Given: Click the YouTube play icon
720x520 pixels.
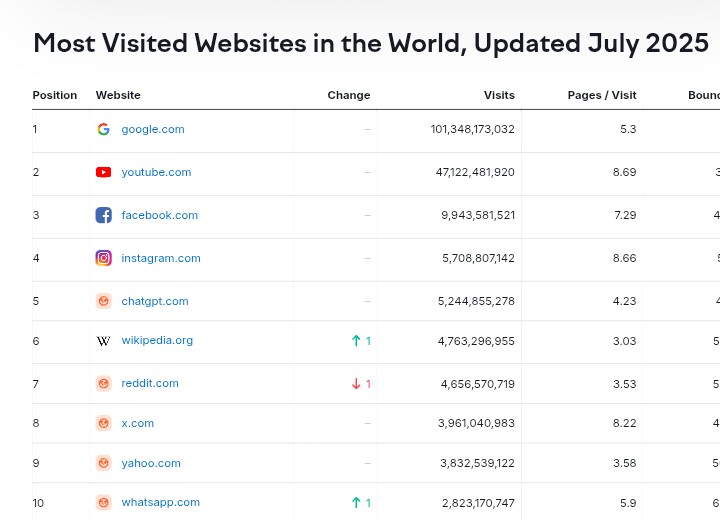Looking at the screenshot, I should point(103,172).
